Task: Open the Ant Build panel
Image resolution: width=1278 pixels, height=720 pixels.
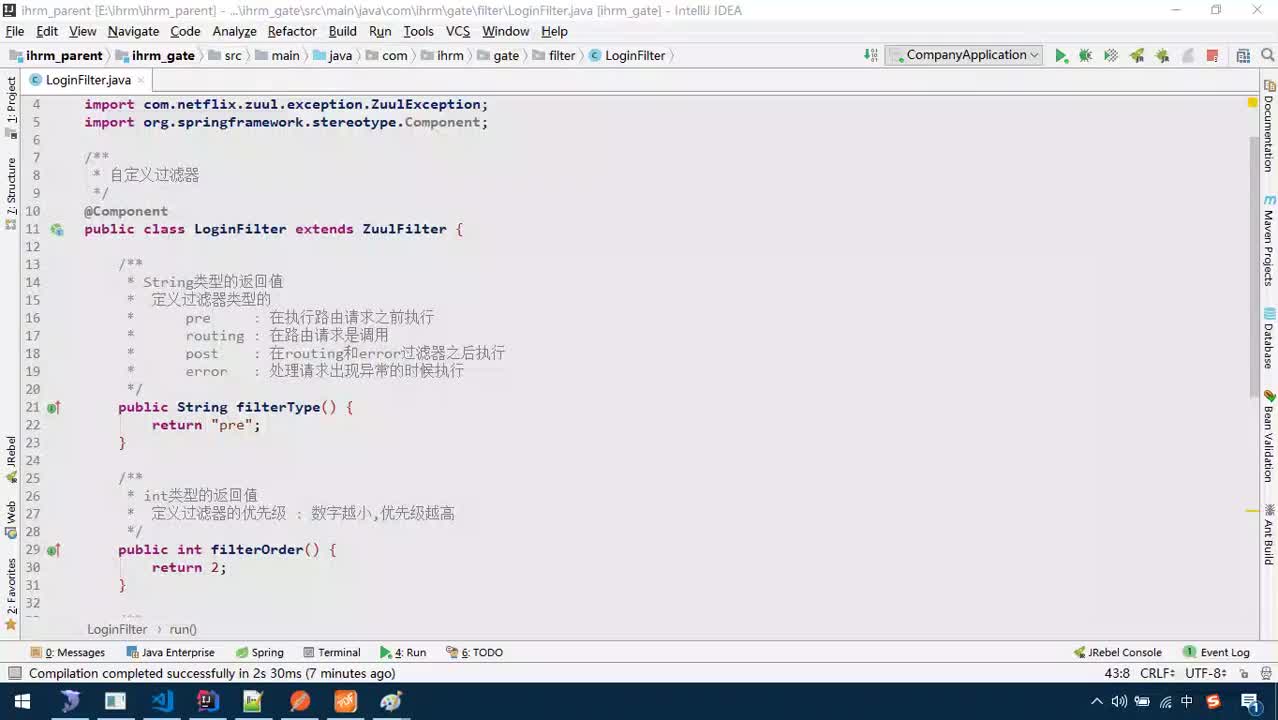Action: point(1269,536)
